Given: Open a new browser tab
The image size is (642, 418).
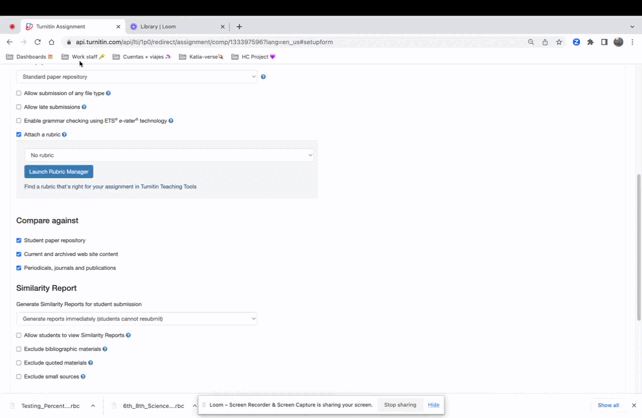Looking at the screenshot, I should click(239, 27).
